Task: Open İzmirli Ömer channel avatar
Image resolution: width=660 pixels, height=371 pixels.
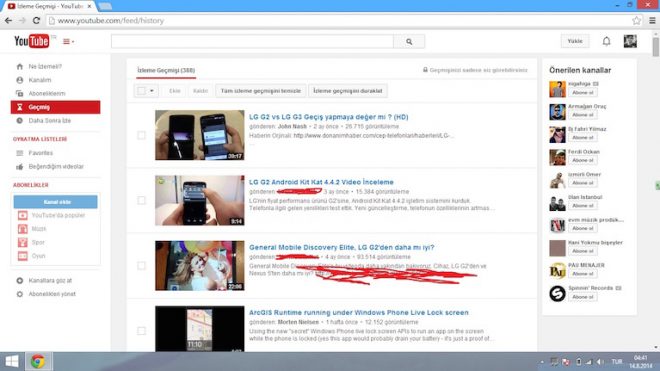Action: [x=557, y=180]
